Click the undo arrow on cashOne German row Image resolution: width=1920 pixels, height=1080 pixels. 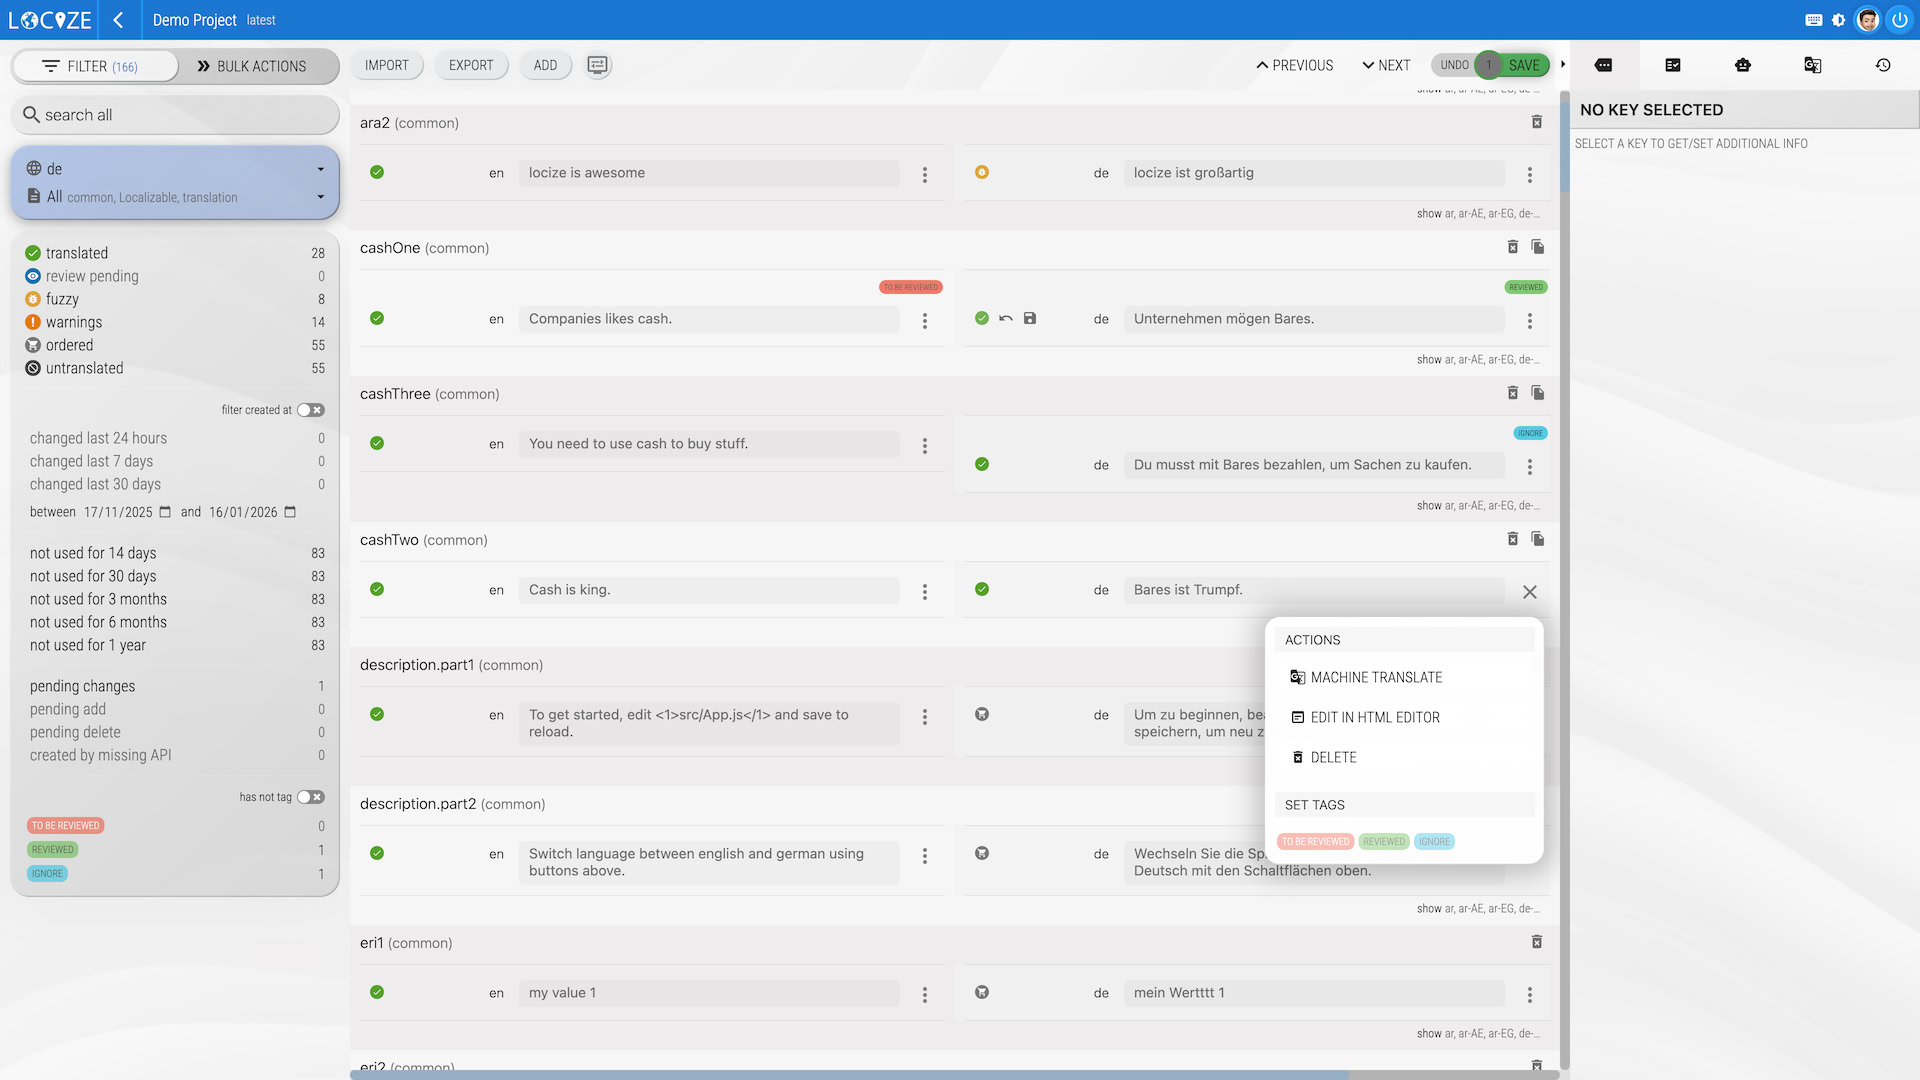coord(1006,318)
